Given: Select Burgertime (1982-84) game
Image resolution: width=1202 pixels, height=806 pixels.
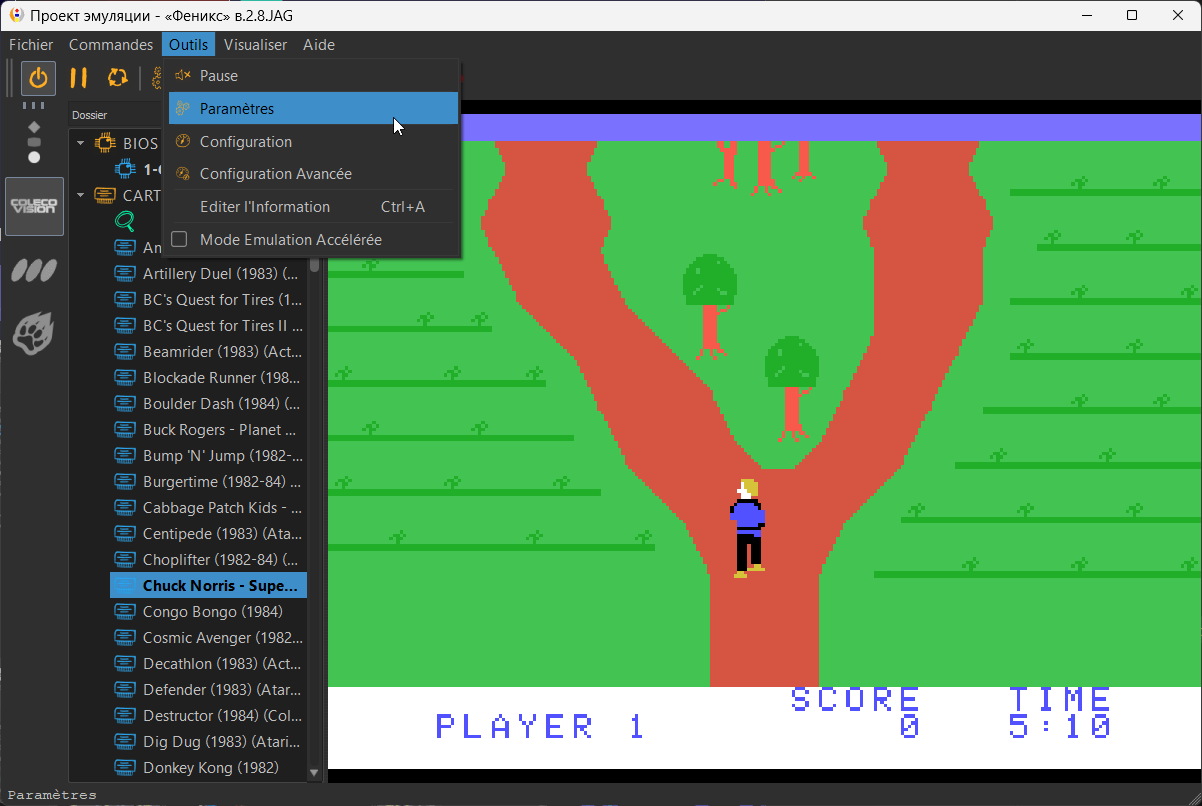Looking at the screenshot, I should point(221,481).
